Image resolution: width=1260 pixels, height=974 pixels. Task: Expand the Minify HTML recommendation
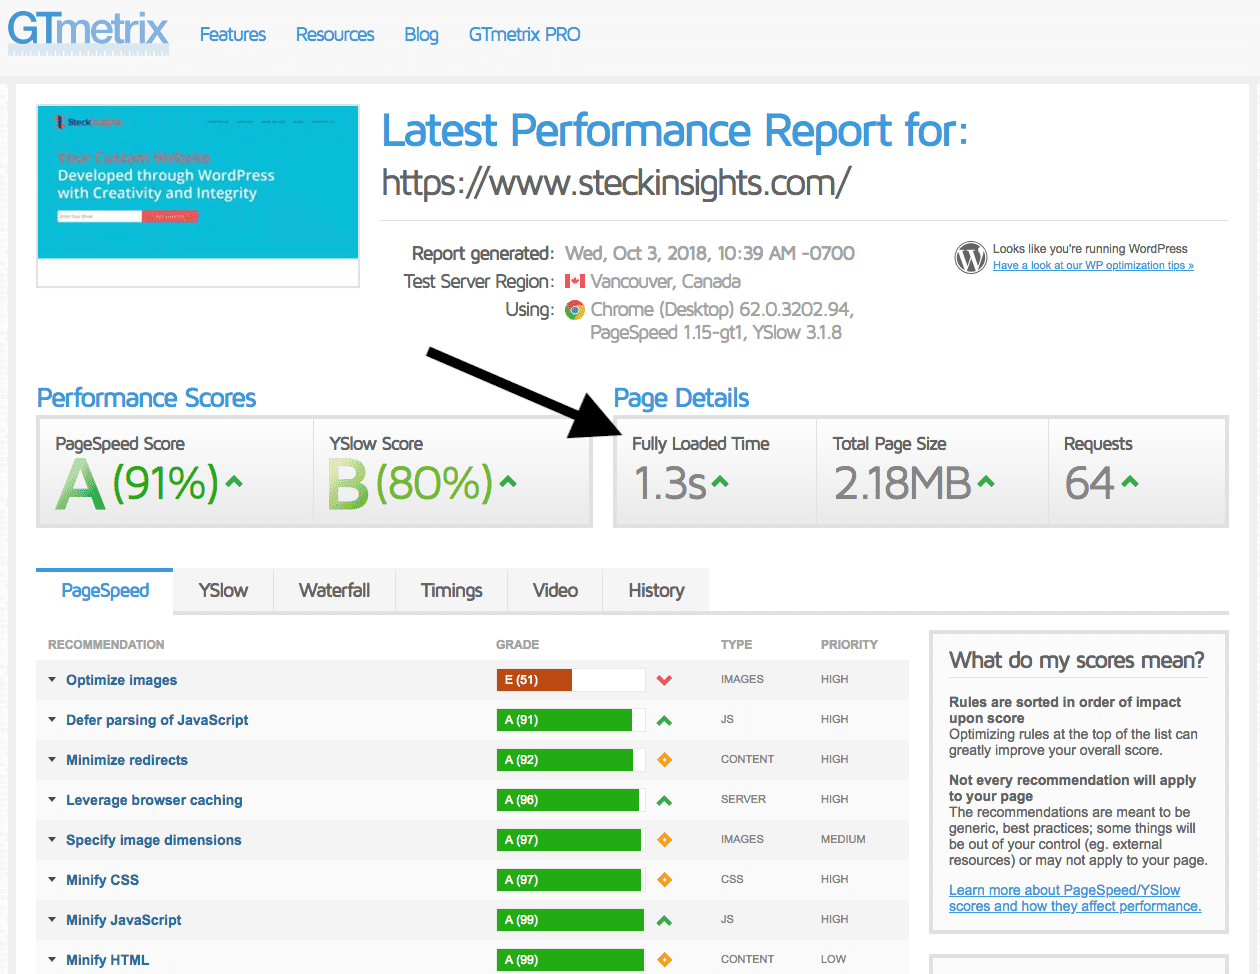pos(52,960)
